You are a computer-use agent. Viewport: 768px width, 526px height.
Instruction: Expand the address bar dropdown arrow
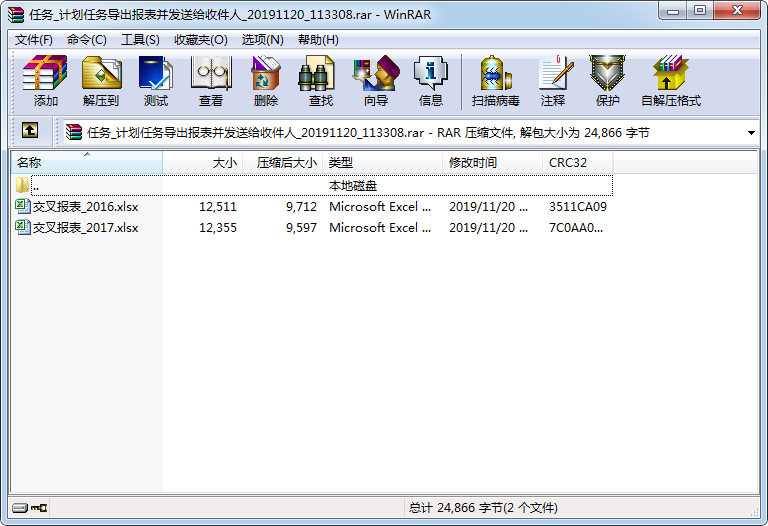pos(751,133)
